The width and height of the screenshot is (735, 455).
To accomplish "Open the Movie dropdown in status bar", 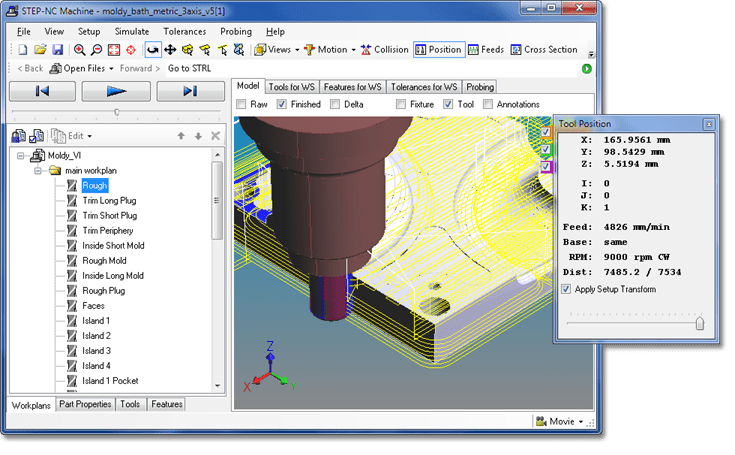I will click(x=560, y=421).
